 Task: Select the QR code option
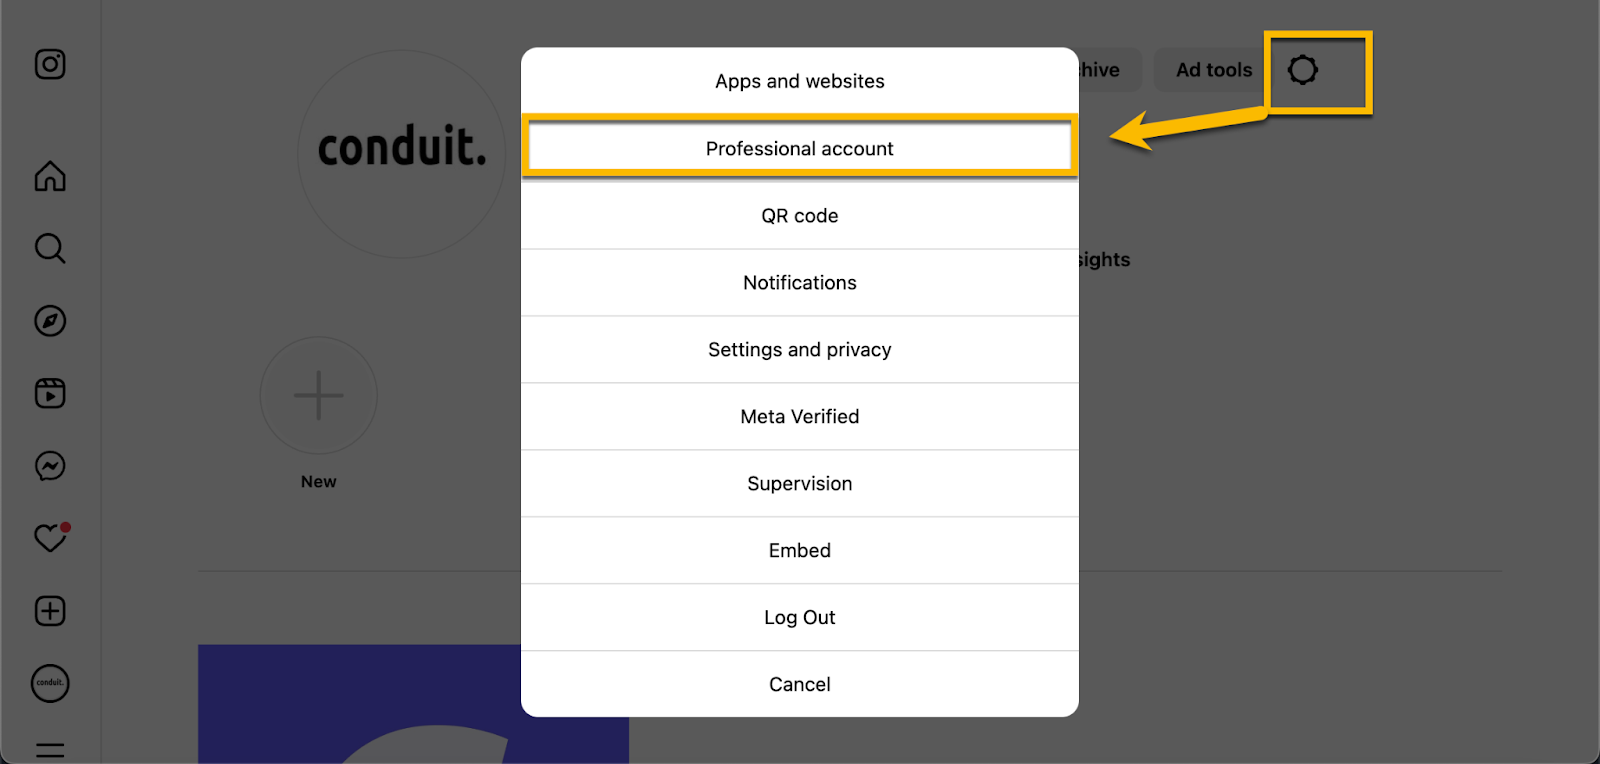click(799, 216)
